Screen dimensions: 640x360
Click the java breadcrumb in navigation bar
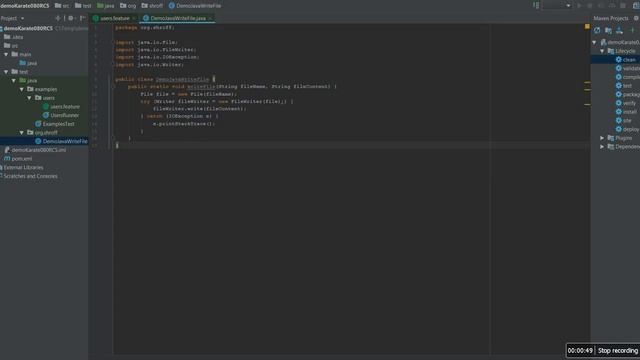point(106,6)
